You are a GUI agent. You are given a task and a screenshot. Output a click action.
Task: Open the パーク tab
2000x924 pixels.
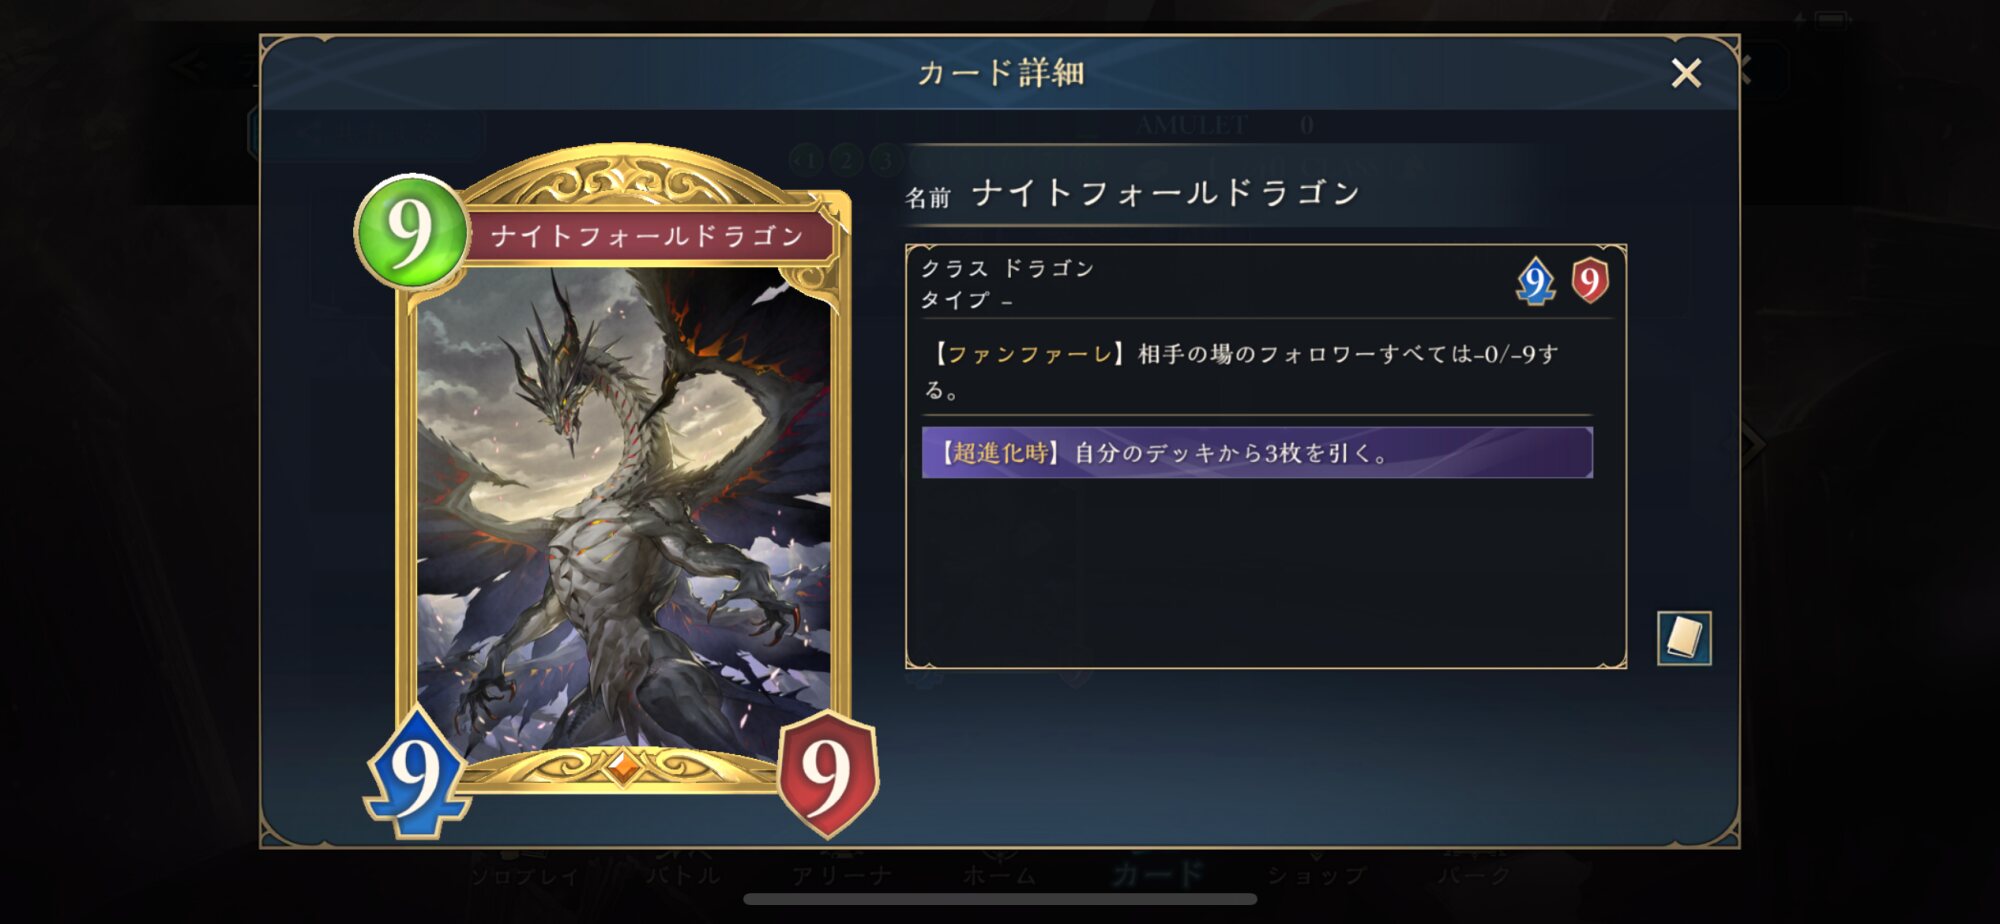tap(1475, 873)
